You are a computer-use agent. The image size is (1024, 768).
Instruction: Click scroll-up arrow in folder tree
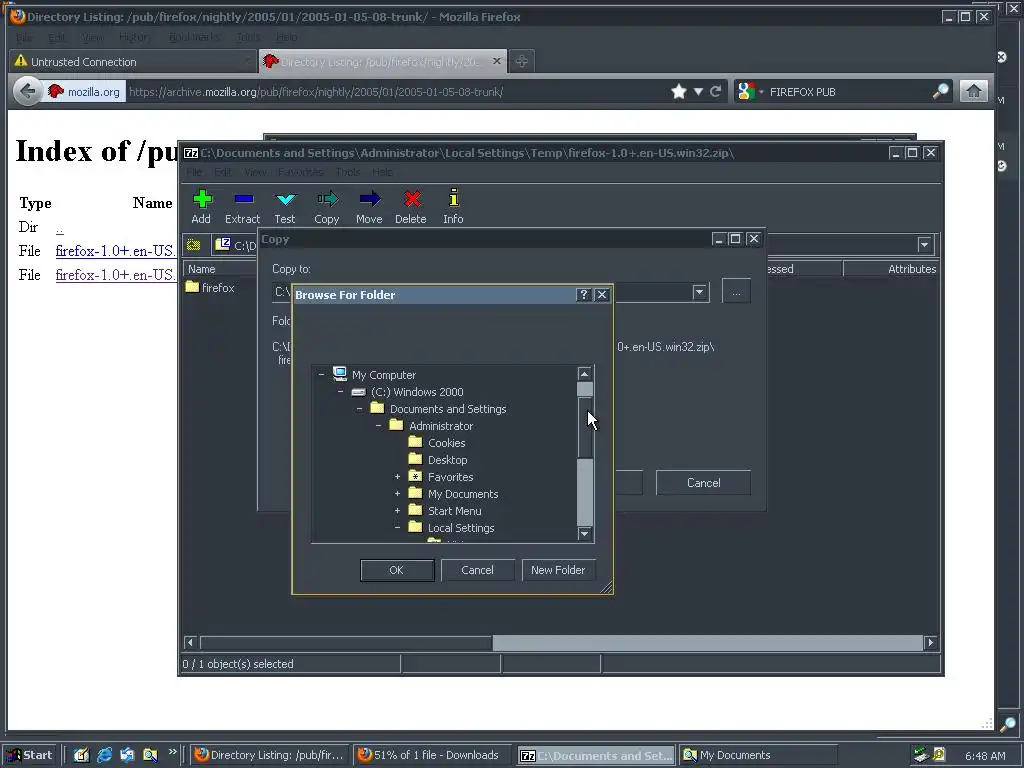pyautogui.click(x=585, y=374)
